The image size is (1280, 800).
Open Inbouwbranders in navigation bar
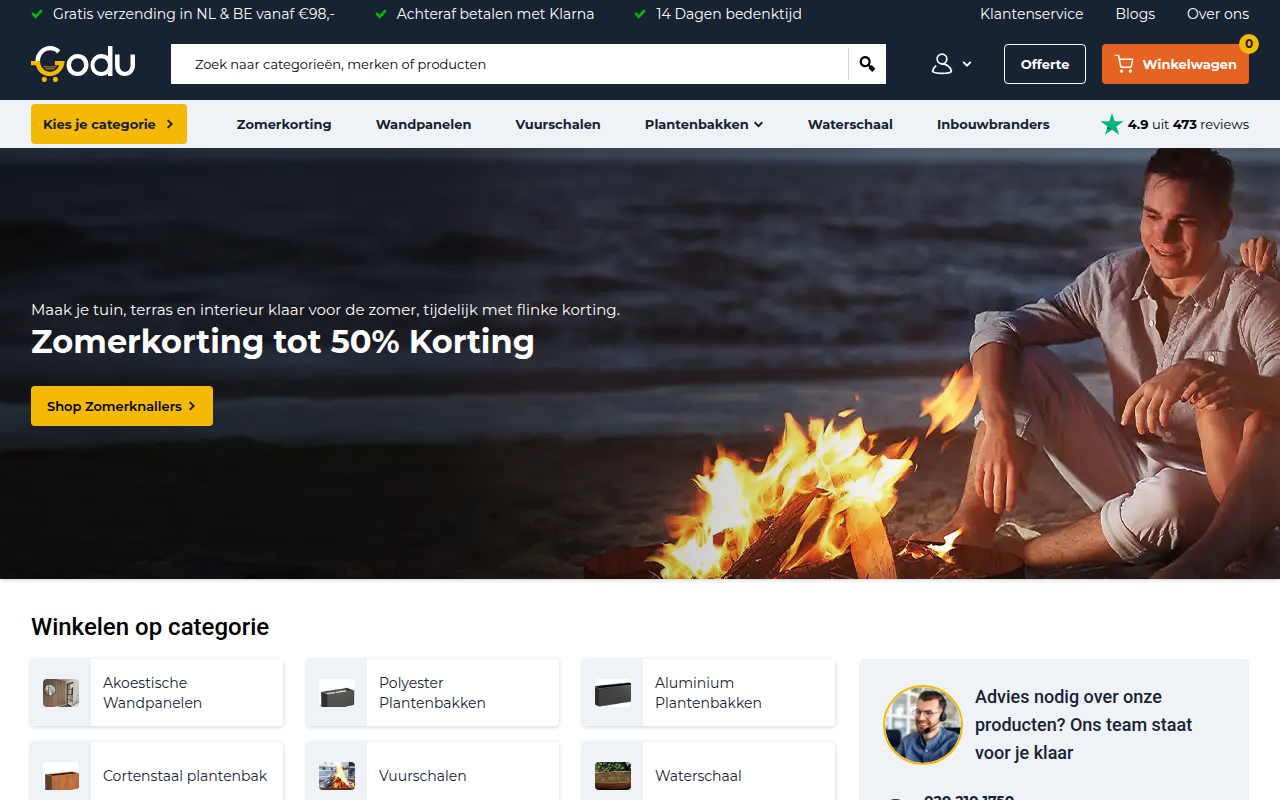point(993,124)
